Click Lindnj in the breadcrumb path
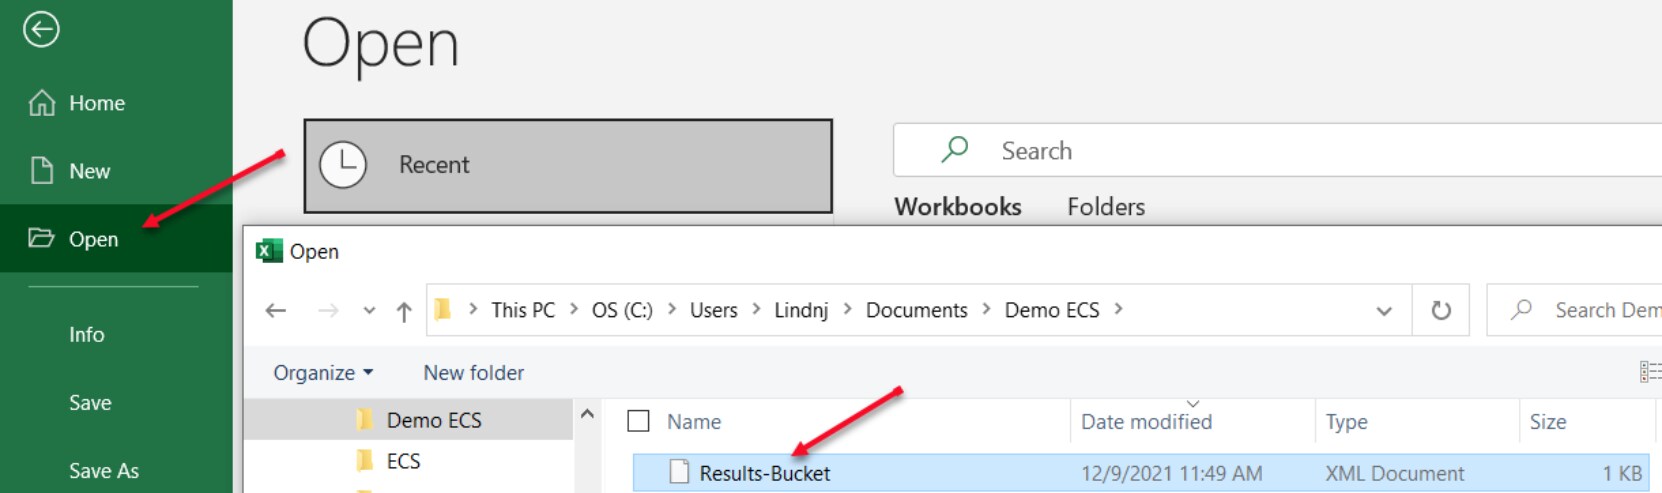This screenshot has height=493, width=1662. coord(801,310)
